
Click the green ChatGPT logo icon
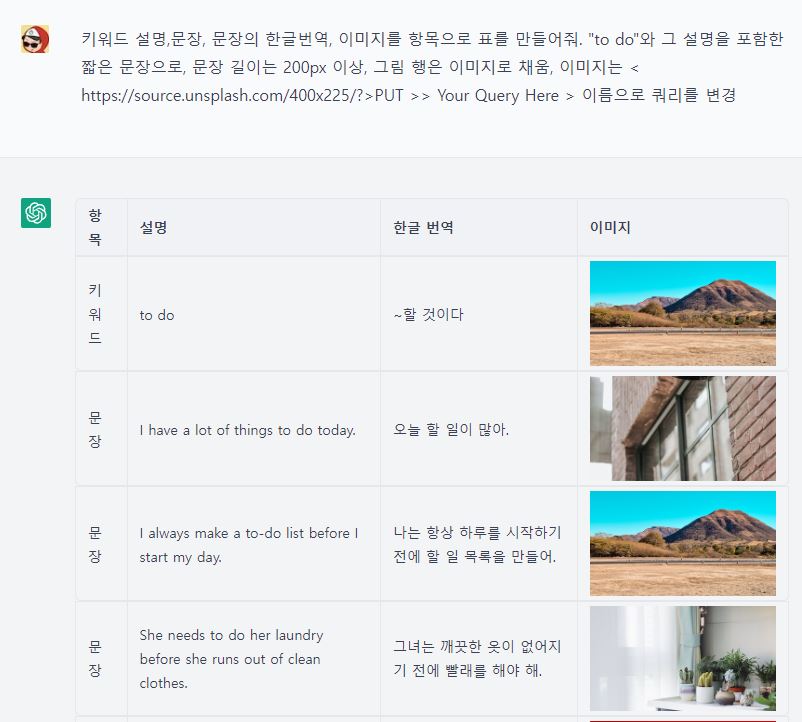pyautogui.click(x=36, y=213)
